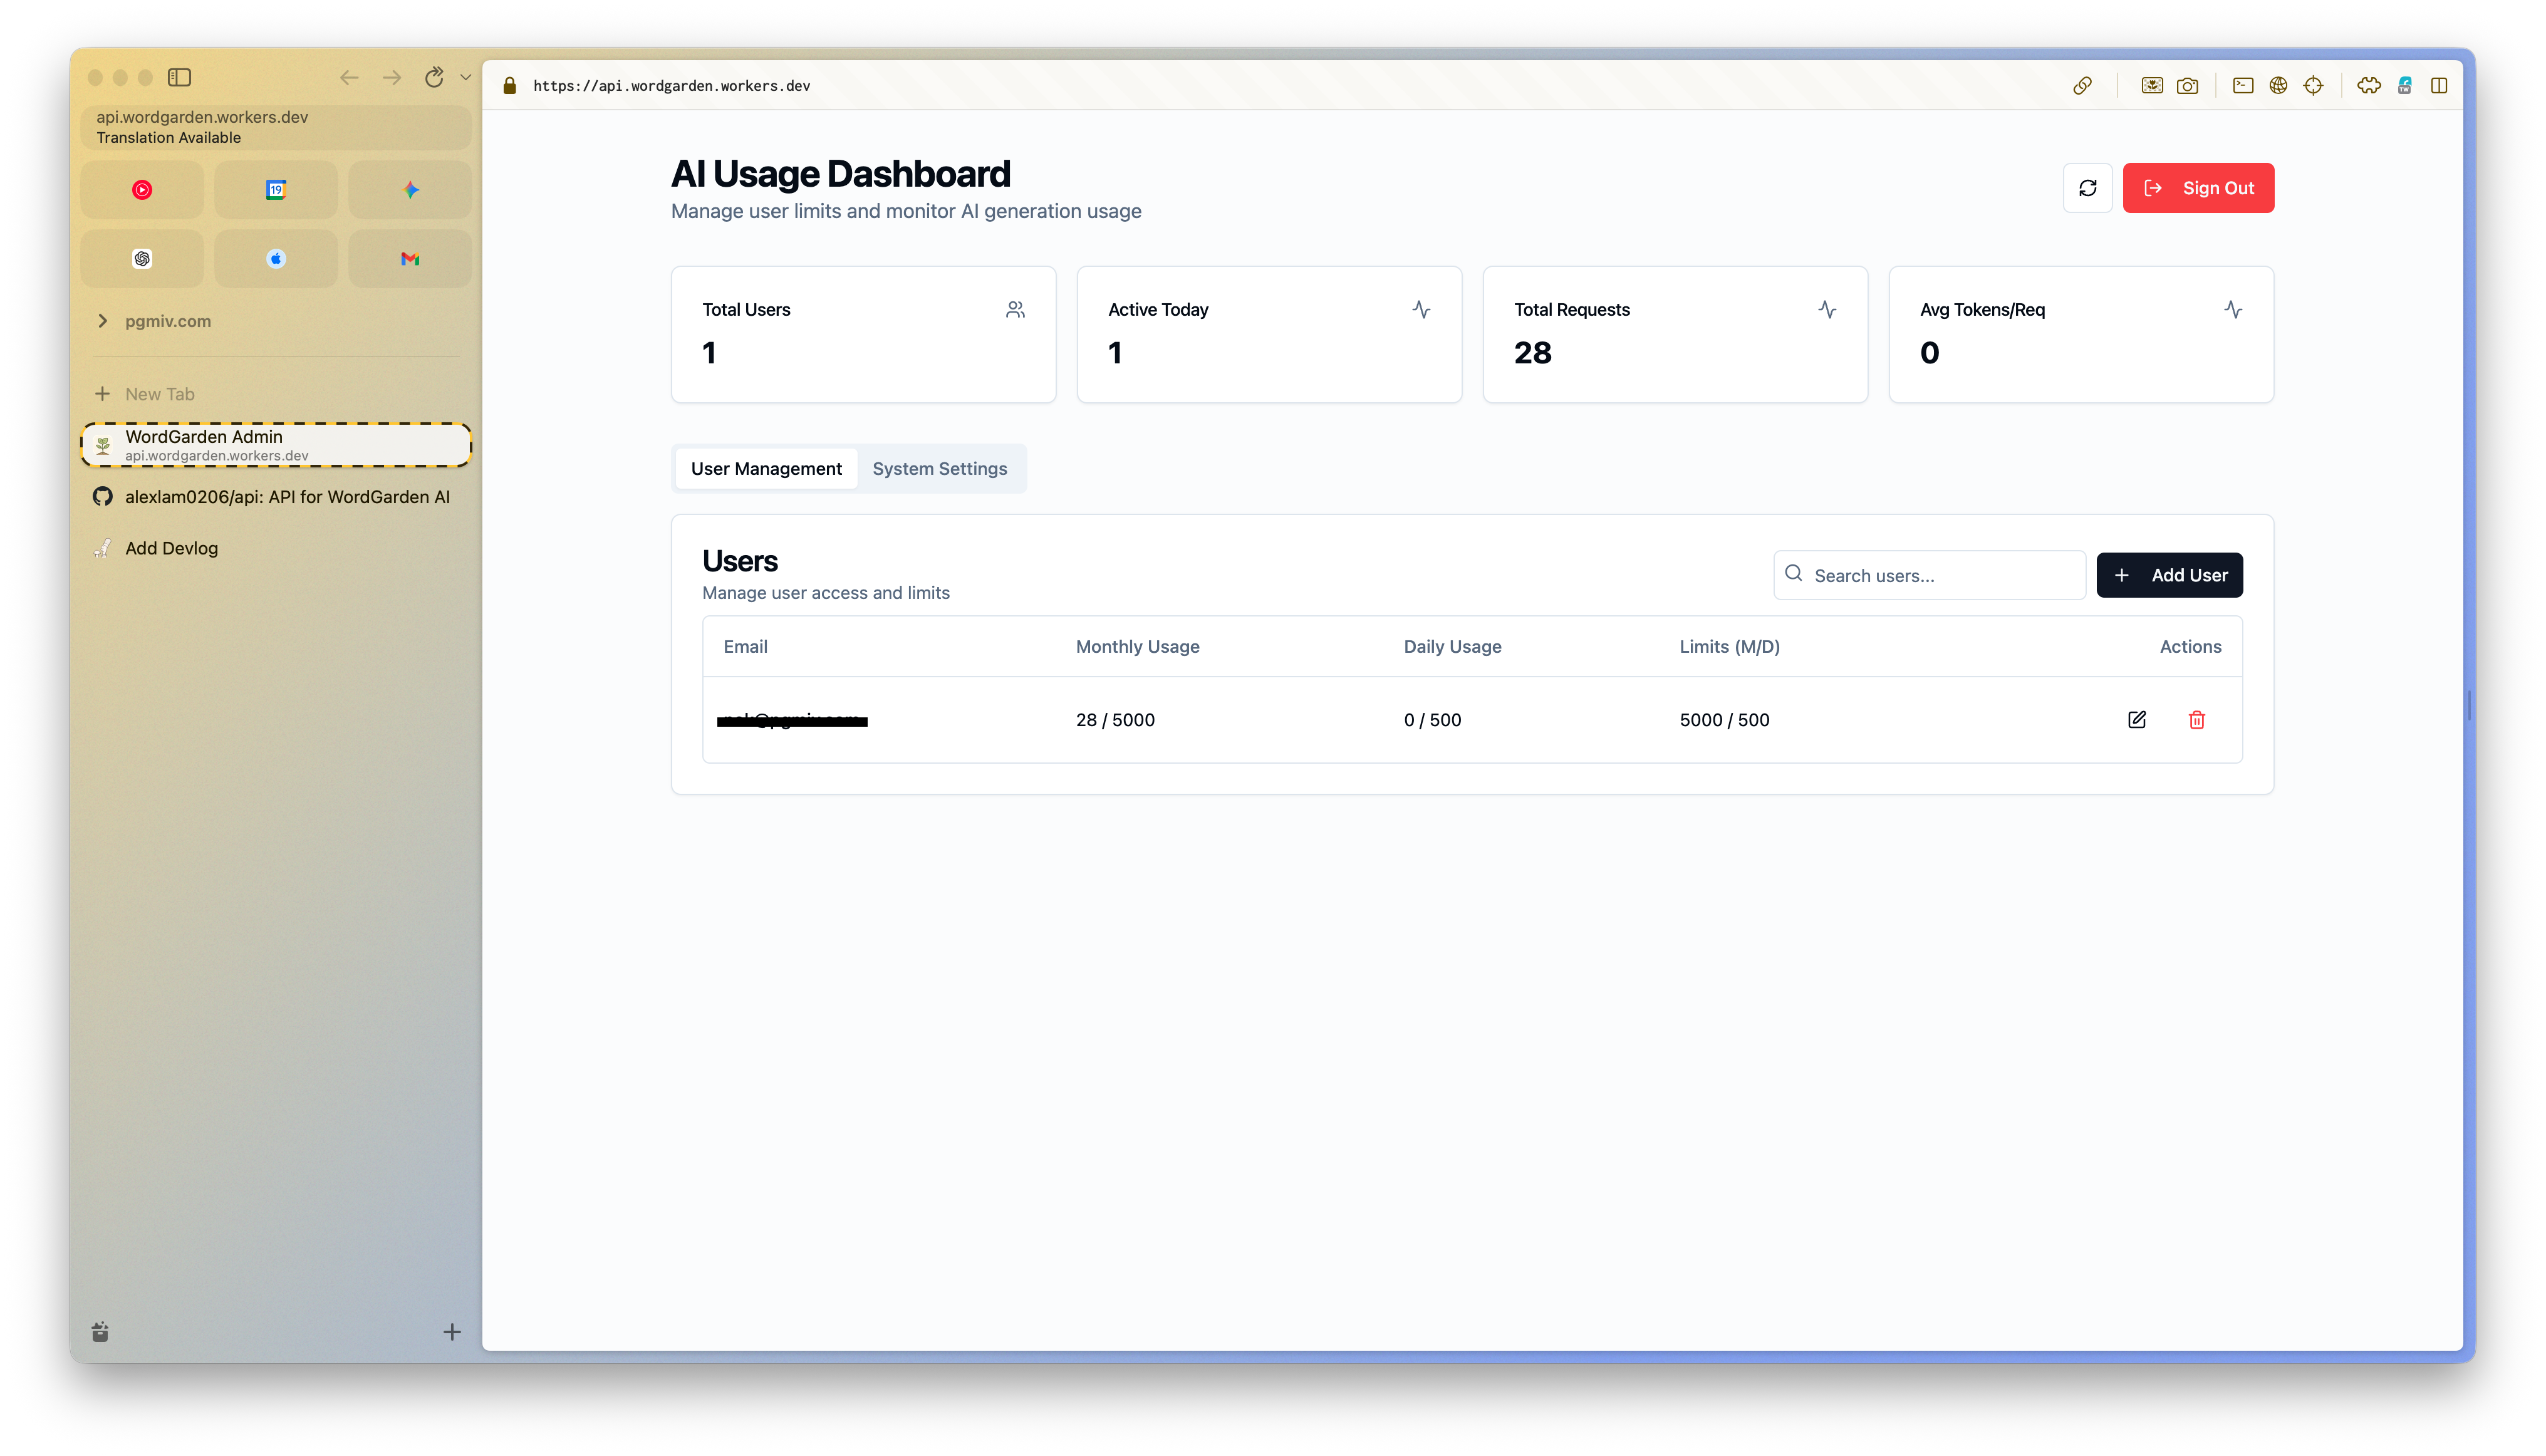
Task: Click the edit user pencil icon
Action: pyautogui.click(x=2136, y=720)
